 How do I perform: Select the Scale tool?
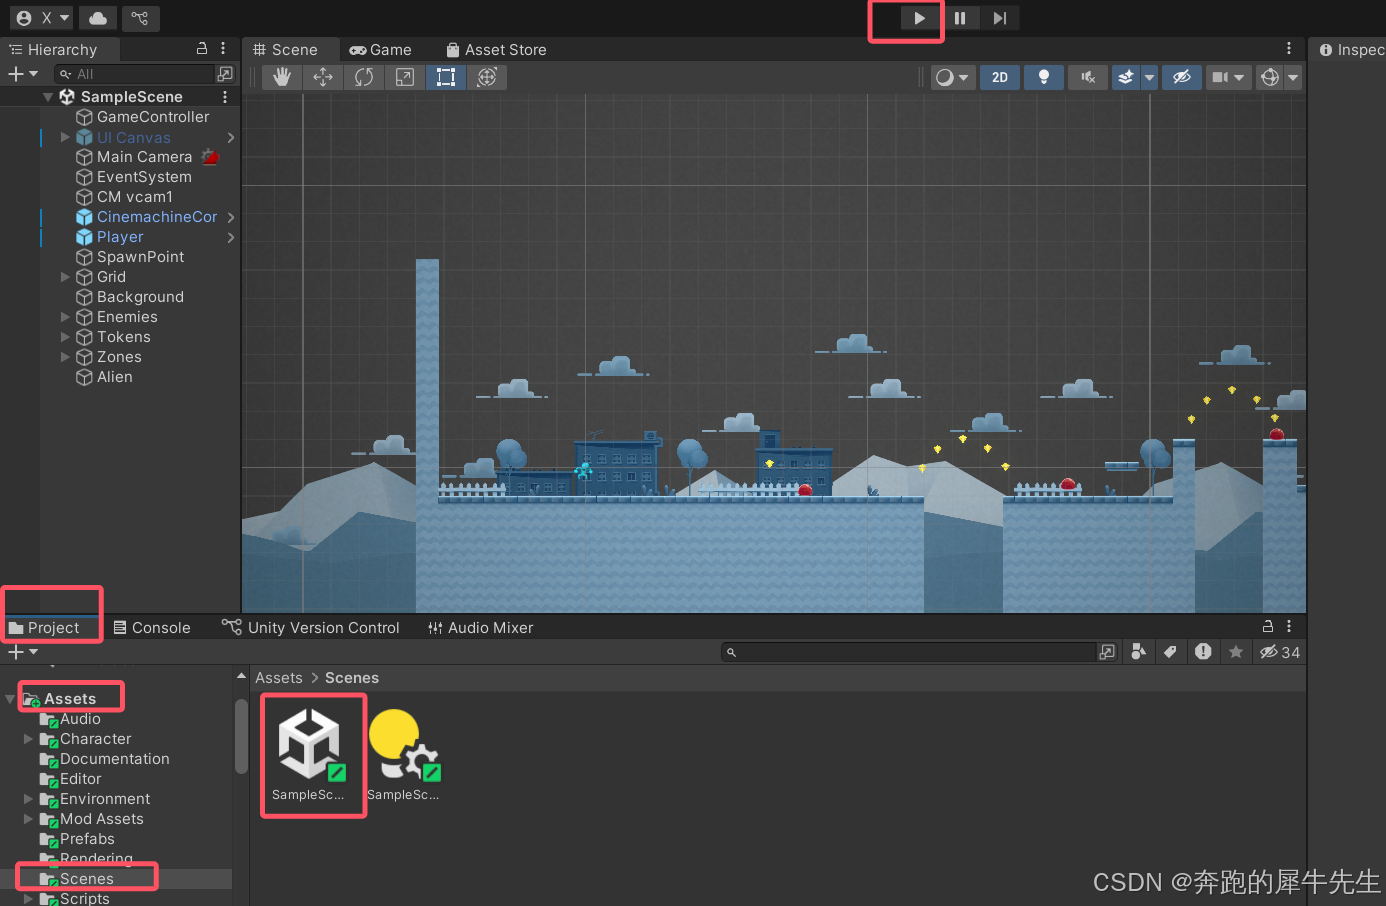point(405,77)
